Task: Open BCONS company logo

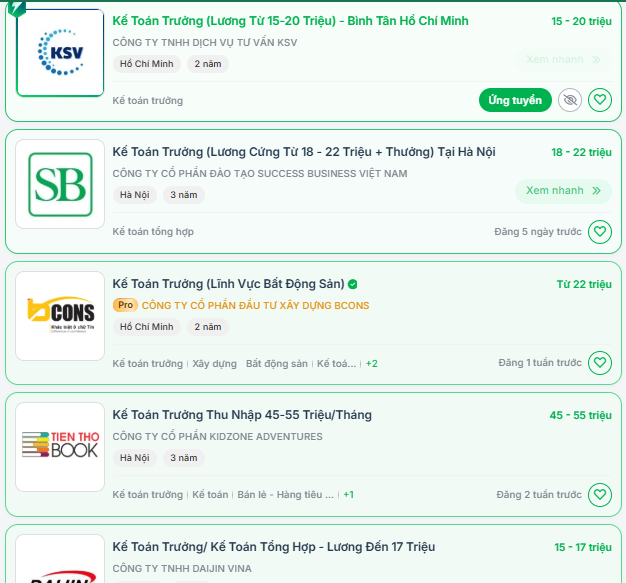Action: pos(60,316)
